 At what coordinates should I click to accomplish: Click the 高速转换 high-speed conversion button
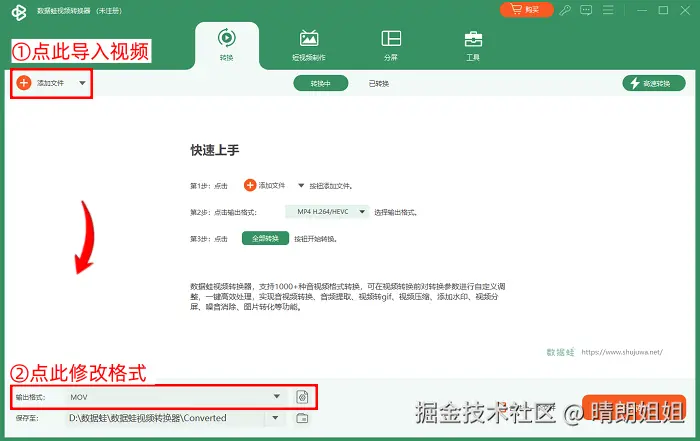tap(654, 83)
